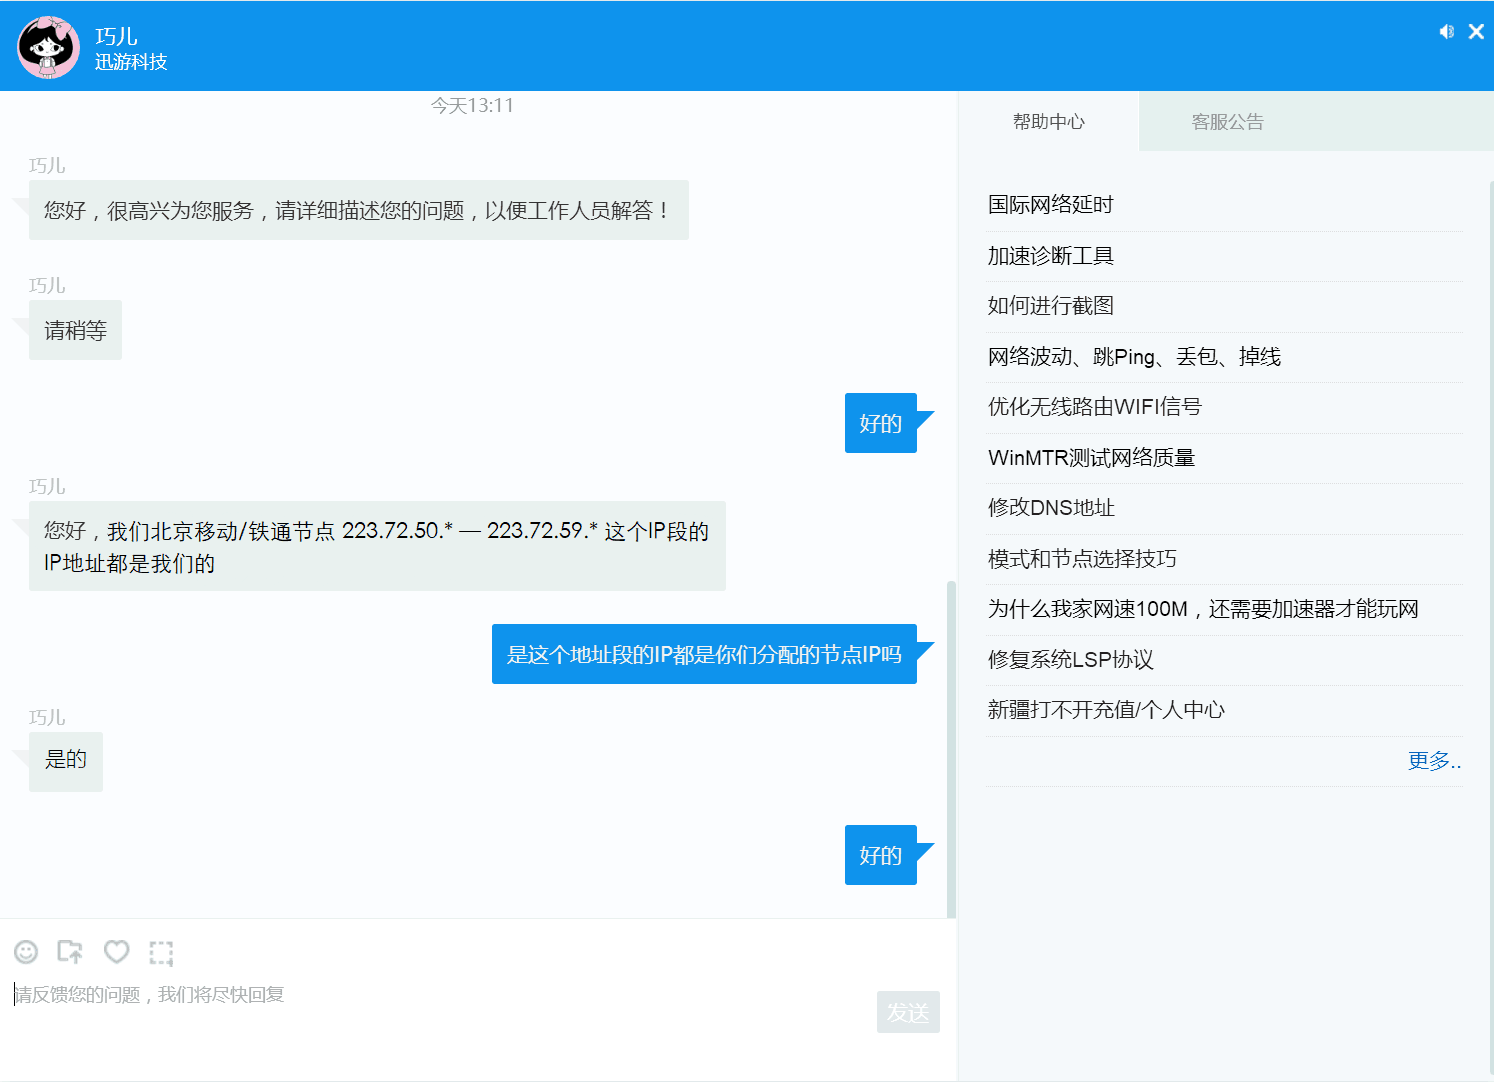Mute notification sounds via speaker icon
Image resolution: width=1494 pixels, height=1082 pixels.
1446,31
